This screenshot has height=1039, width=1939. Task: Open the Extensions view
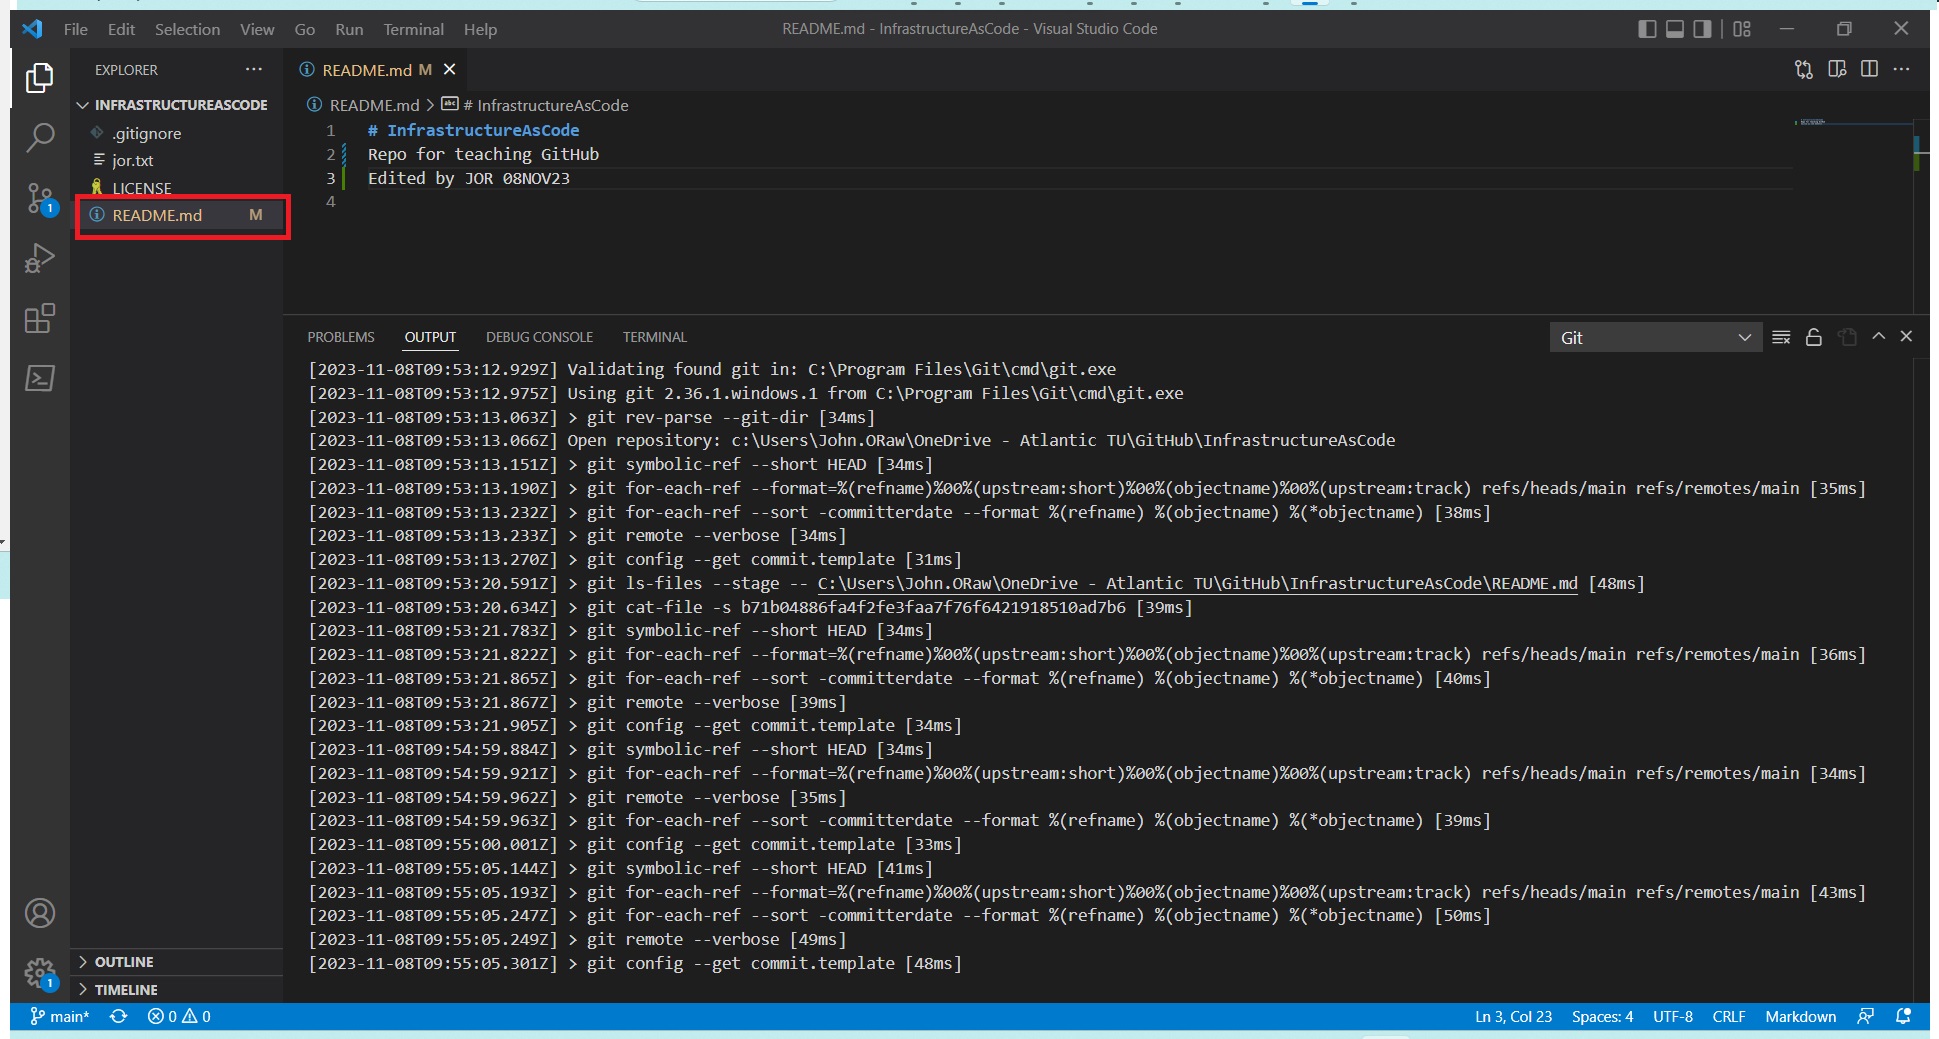click(x=40, y=319)
